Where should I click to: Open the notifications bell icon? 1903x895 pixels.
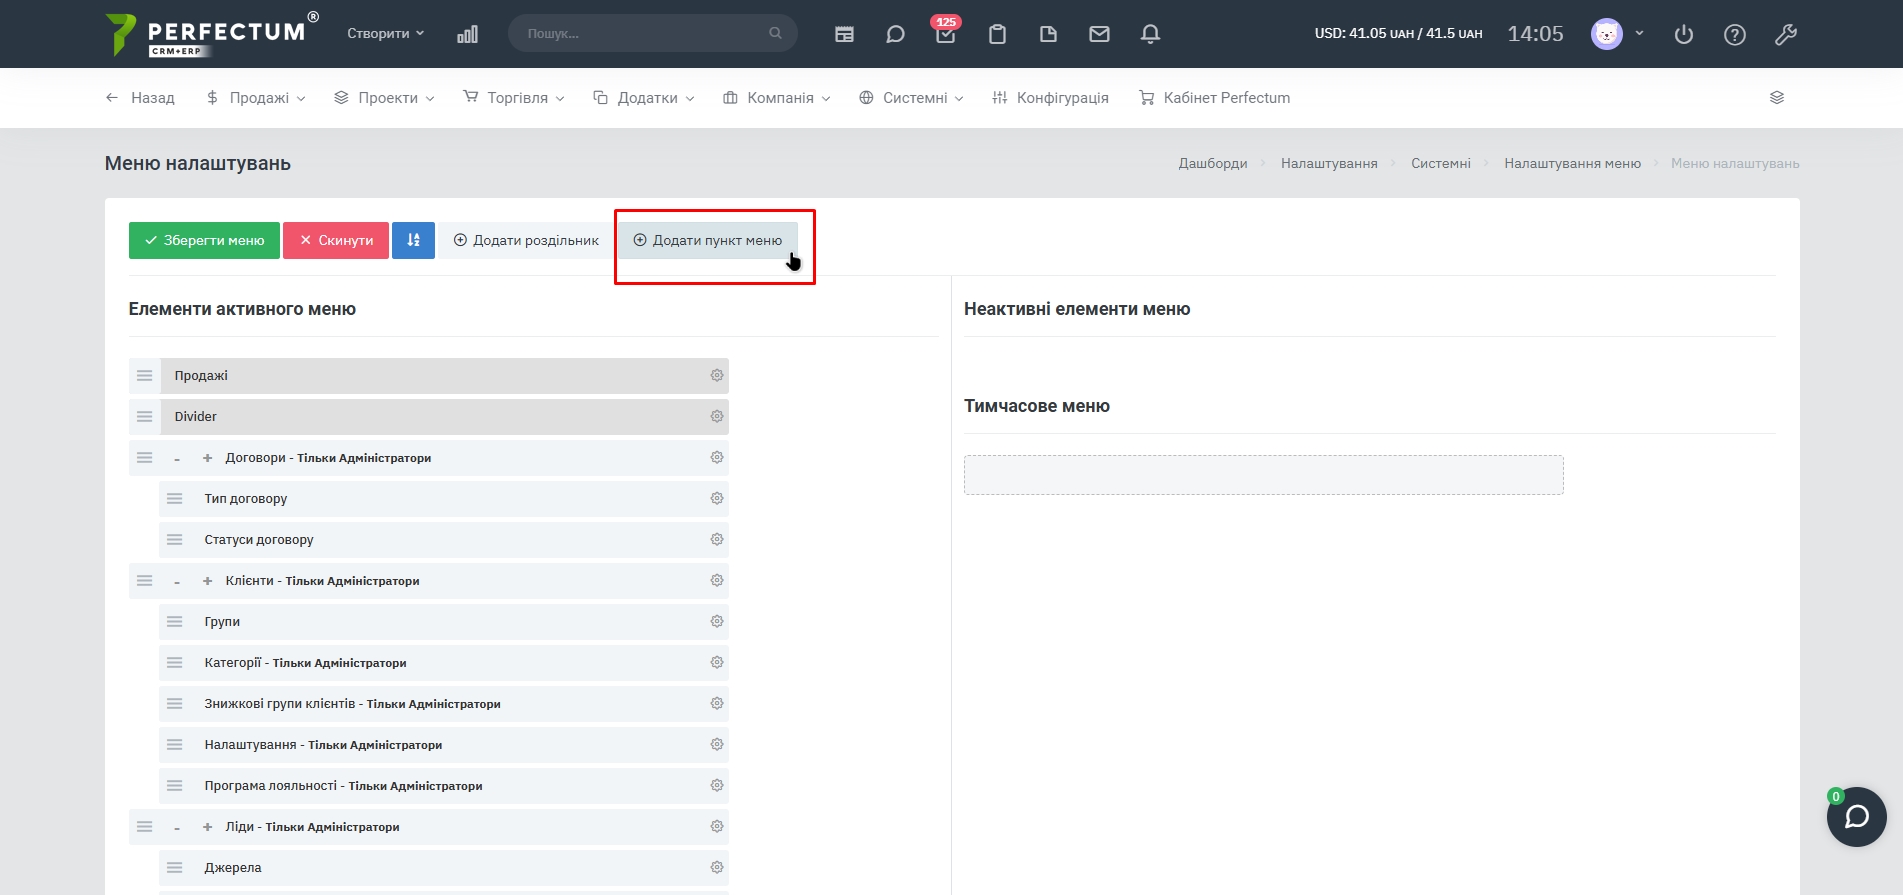1150,34
